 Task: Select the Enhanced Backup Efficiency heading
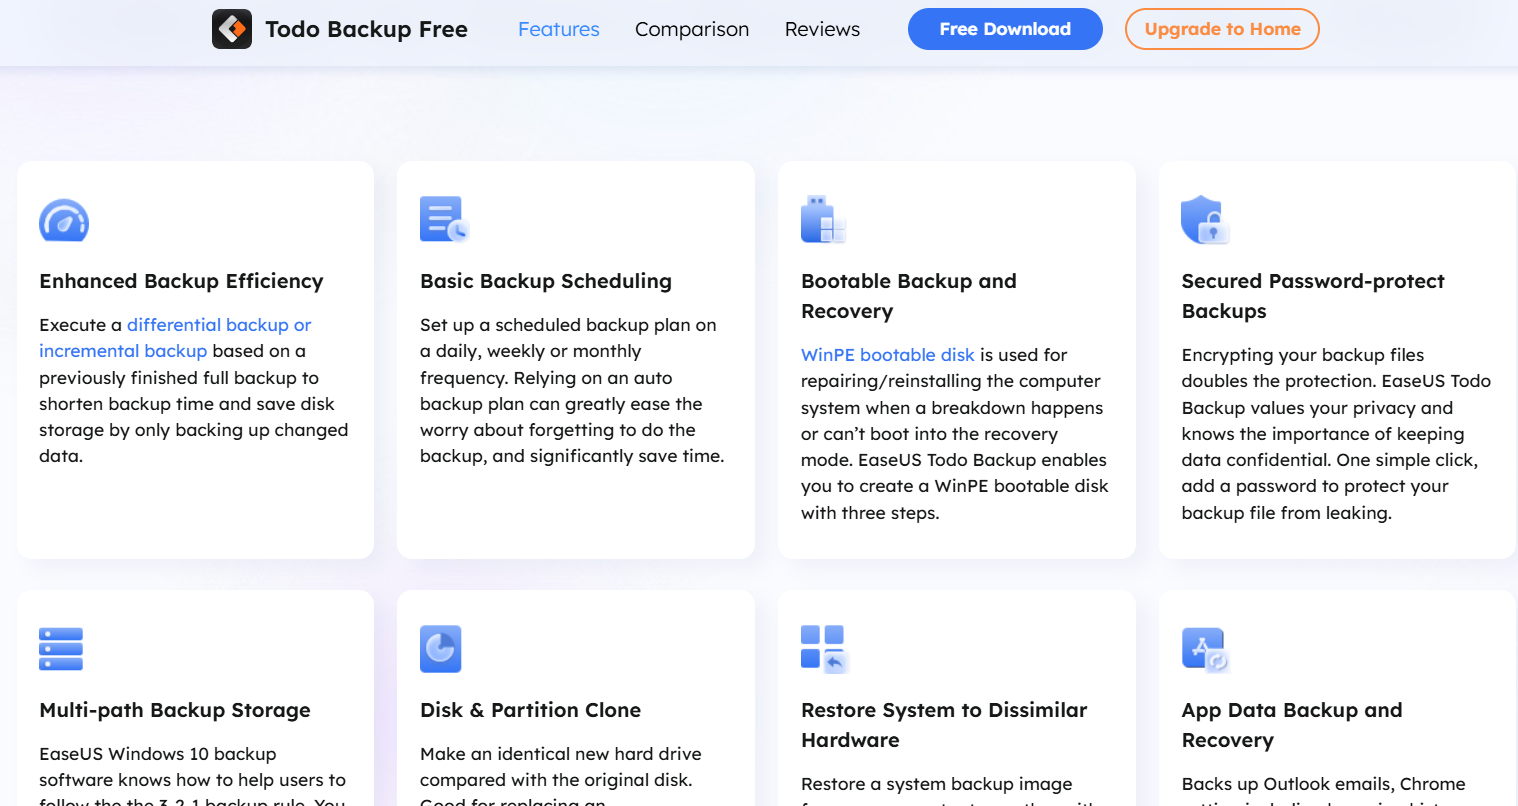click(181, 281)
